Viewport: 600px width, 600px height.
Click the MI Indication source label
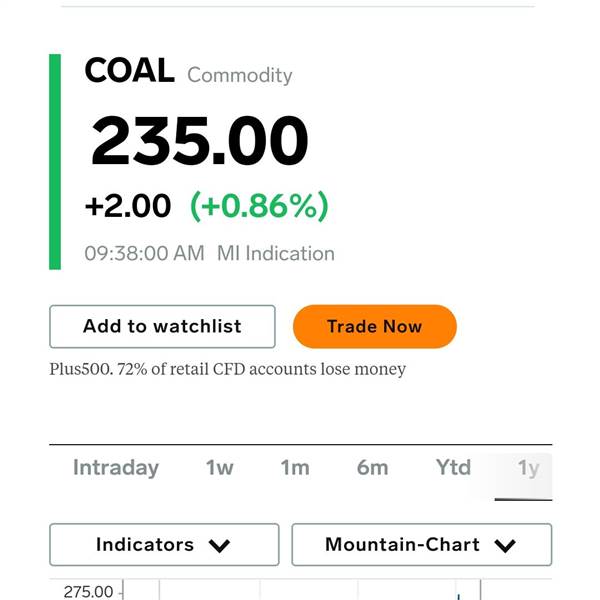(276, 254)
